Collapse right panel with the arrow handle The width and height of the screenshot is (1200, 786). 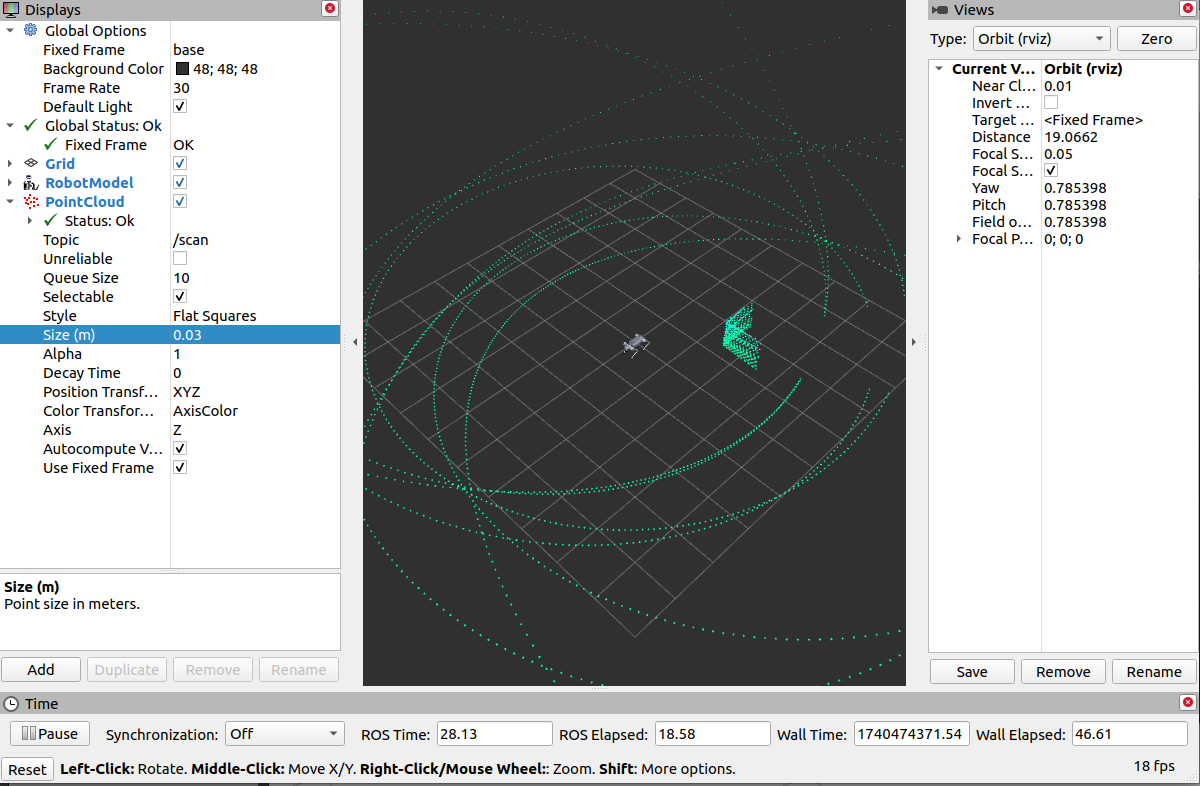(915, 342)
